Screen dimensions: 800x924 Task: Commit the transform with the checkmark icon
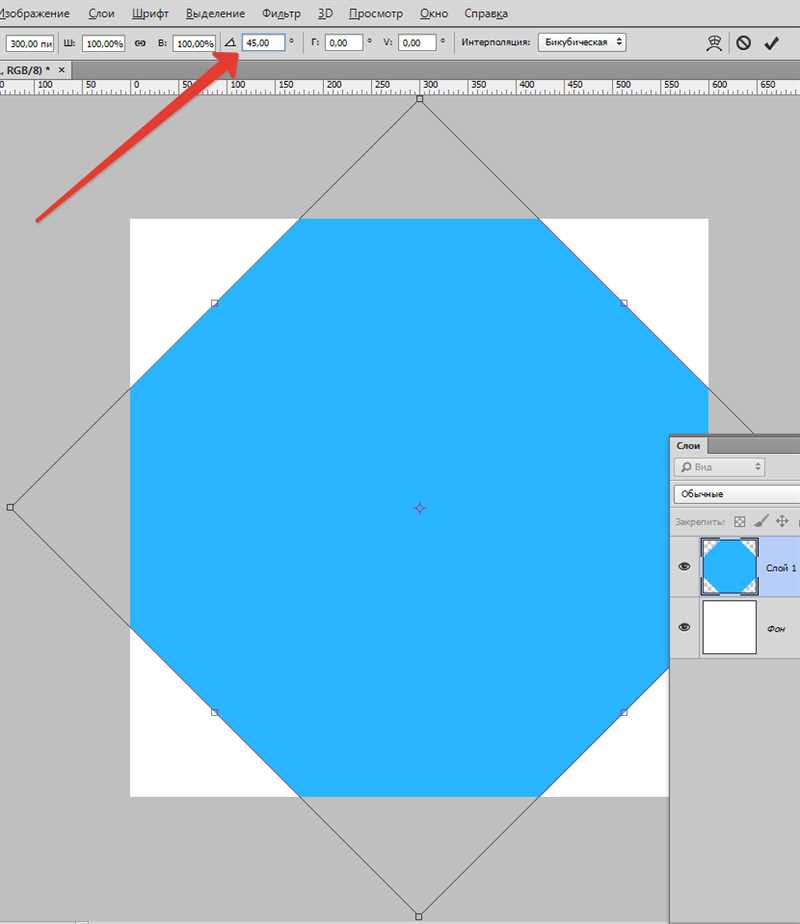[x=771, y=43]
